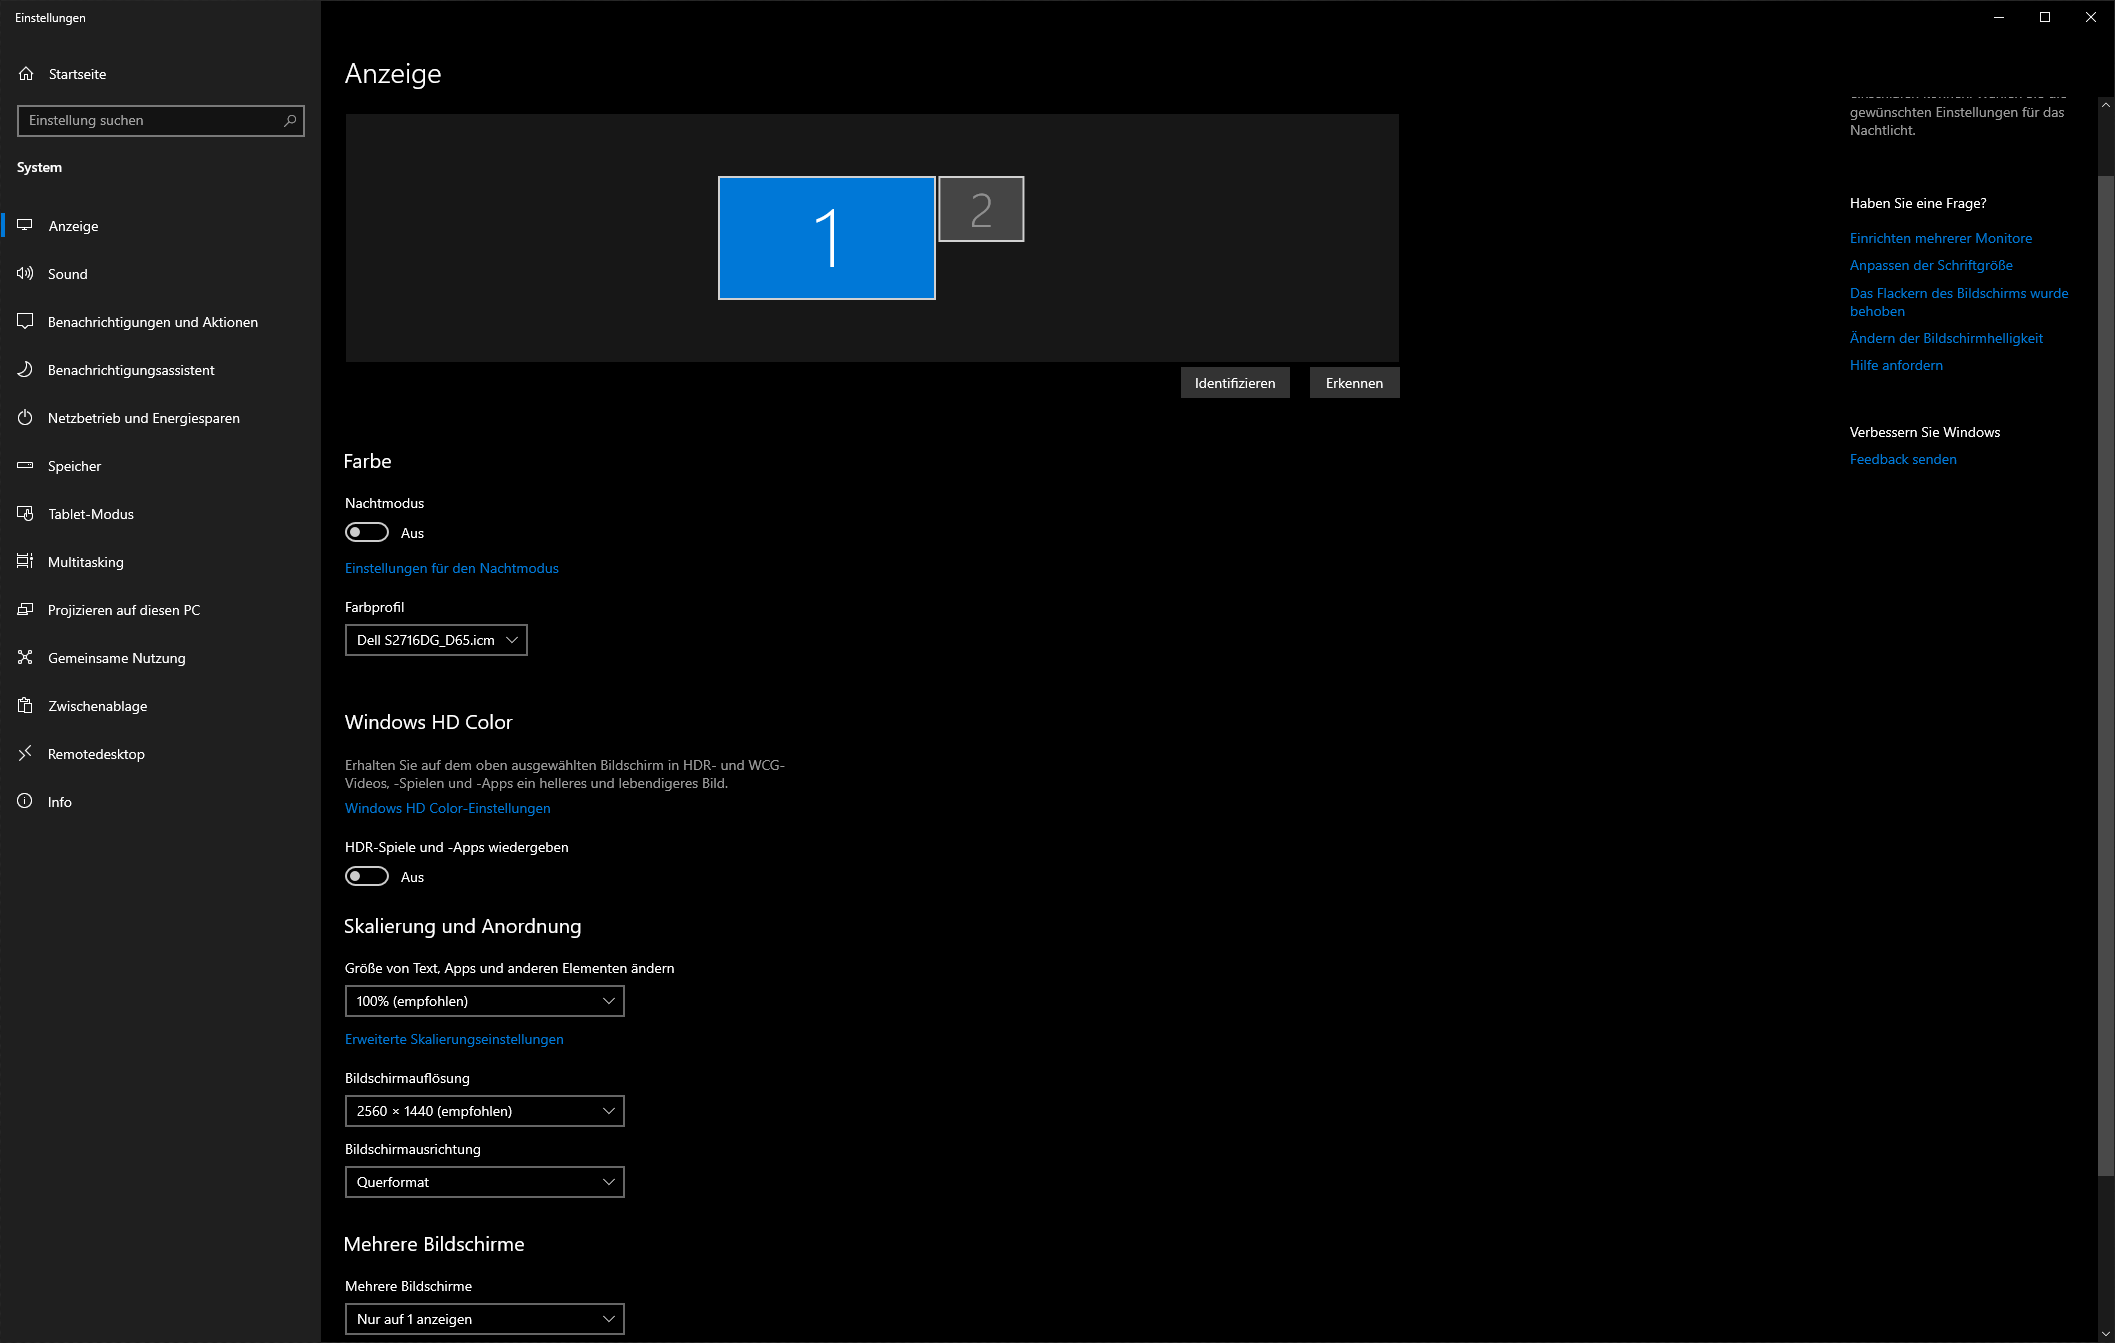Click the Netzbetrieb power icon
This screenshot has height=1343, width=2115.
point(25,417)
